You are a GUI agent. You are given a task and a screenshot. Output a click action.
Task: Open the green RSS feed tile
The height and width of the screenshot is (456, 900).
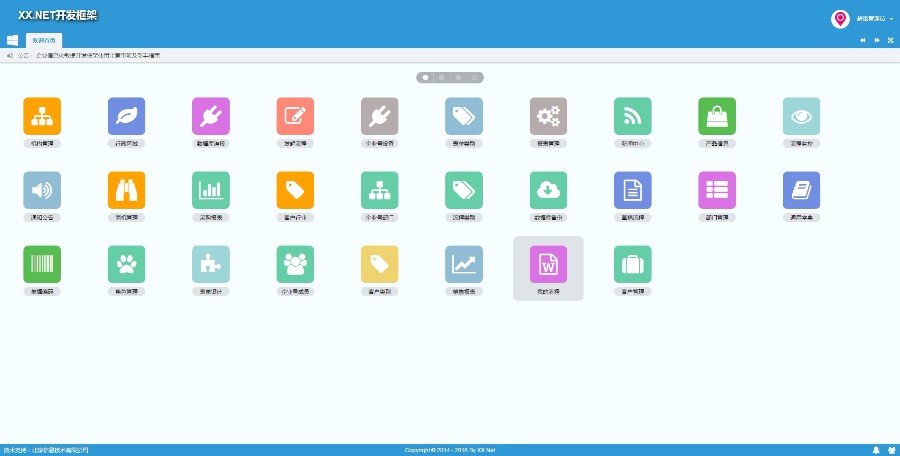633,116
